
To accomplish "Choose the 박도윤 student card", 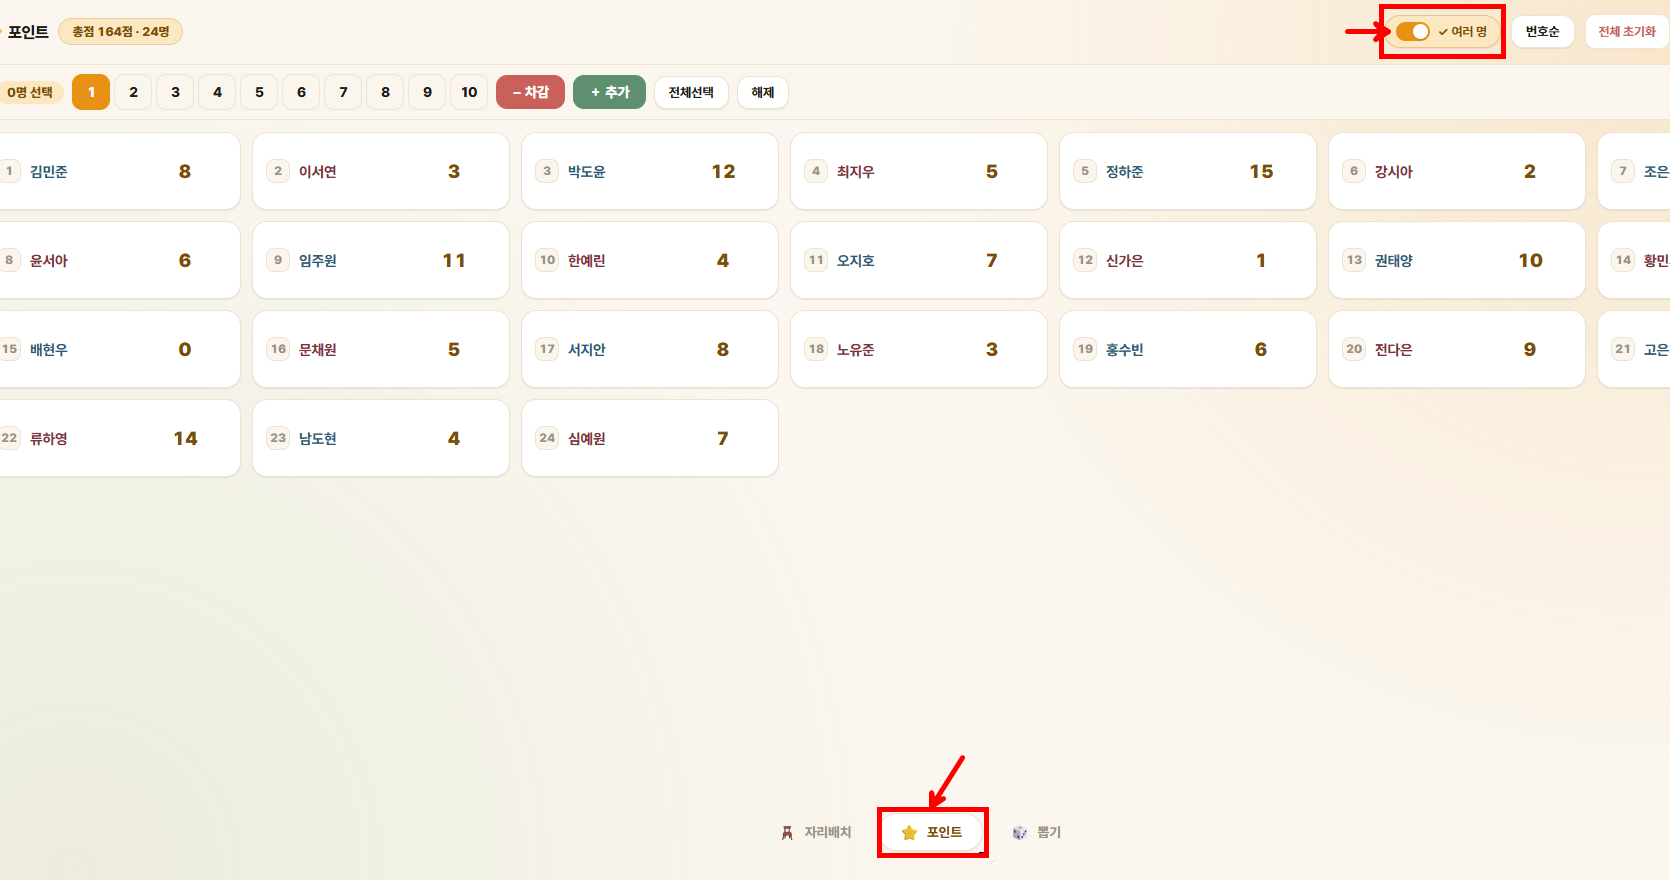I will coord(650,171).
